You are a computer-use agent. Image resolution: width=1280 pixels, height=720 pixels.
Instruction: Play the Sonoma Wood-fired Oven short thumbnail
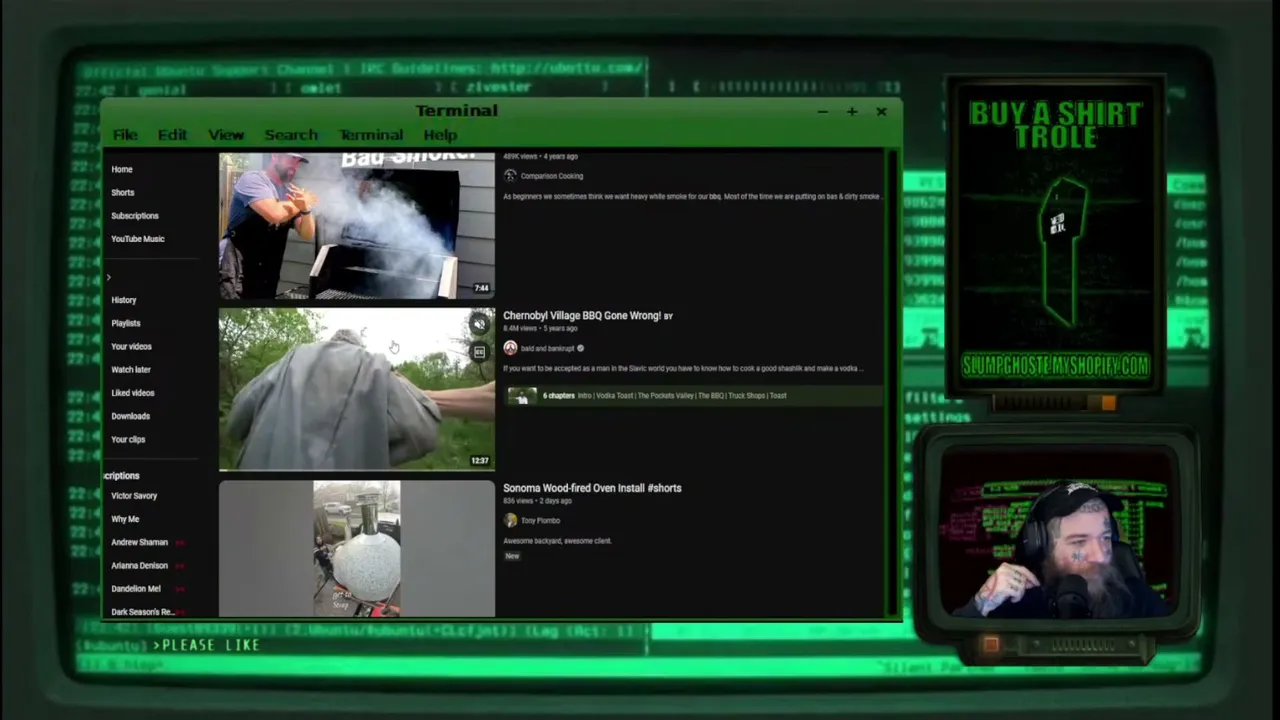click(x=357, y=549)
